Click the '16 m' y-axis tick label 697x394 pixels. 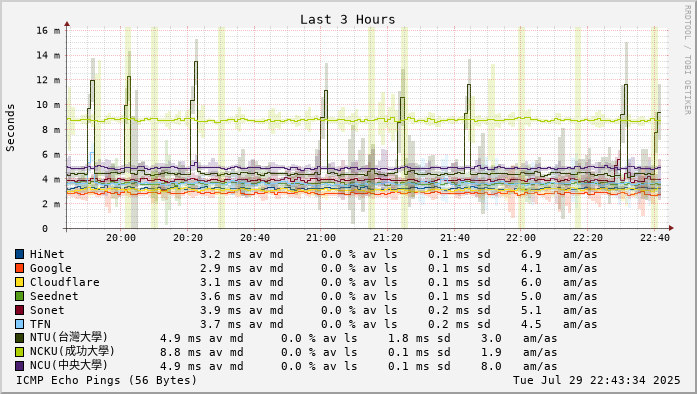point(48,31)
